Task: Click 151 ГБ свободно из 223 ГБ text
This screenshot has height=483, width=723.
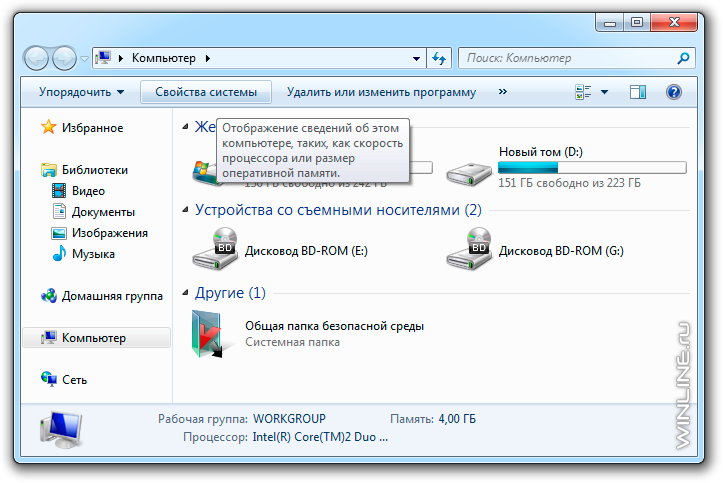Action: 569,183
